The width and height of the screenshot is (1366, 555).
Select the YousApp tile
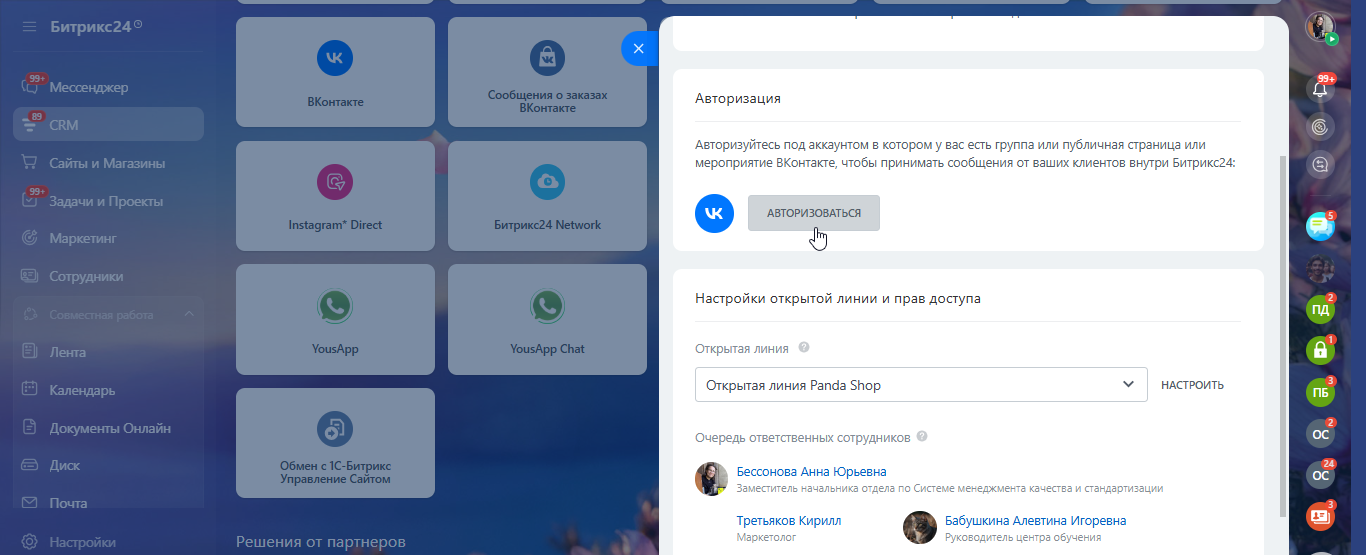(335, 319)
